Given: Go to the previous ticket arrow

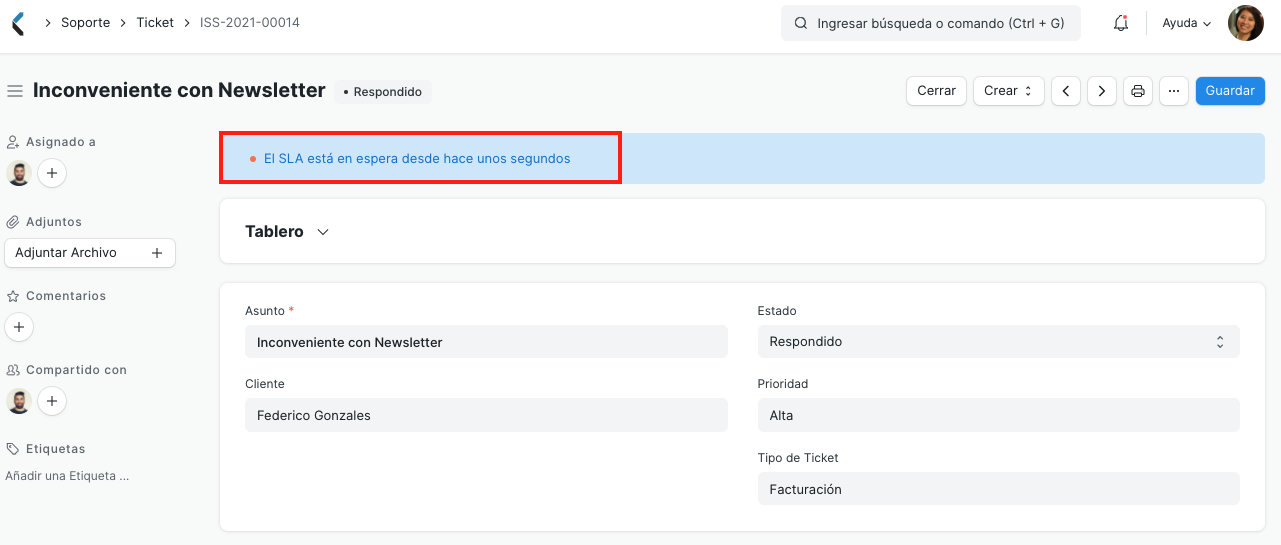Looking at the screenshot, I should point(1066,91).
